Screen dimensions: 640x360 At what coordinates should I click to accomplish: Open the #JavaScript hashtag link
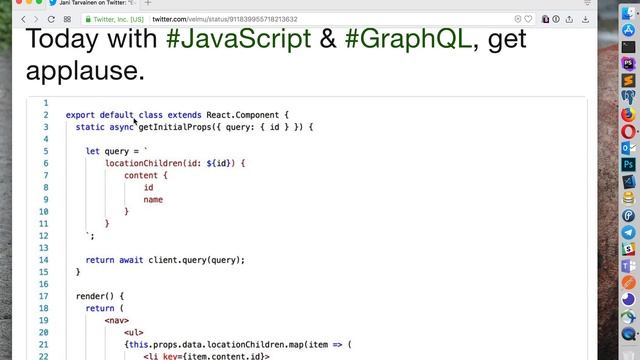239,39
